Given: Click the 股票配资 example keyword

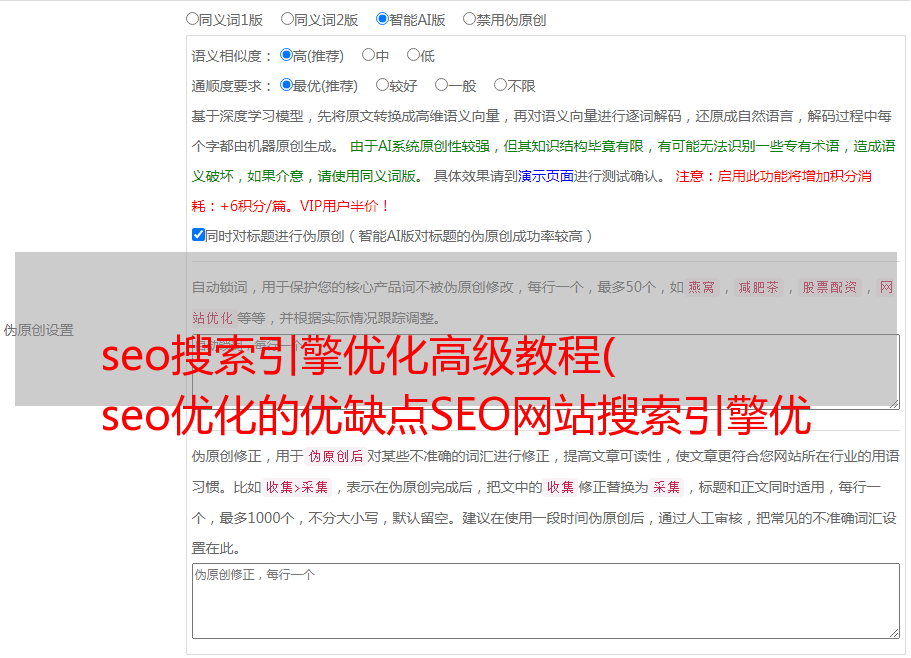Looking at the screenshot, I should (830, 287).
